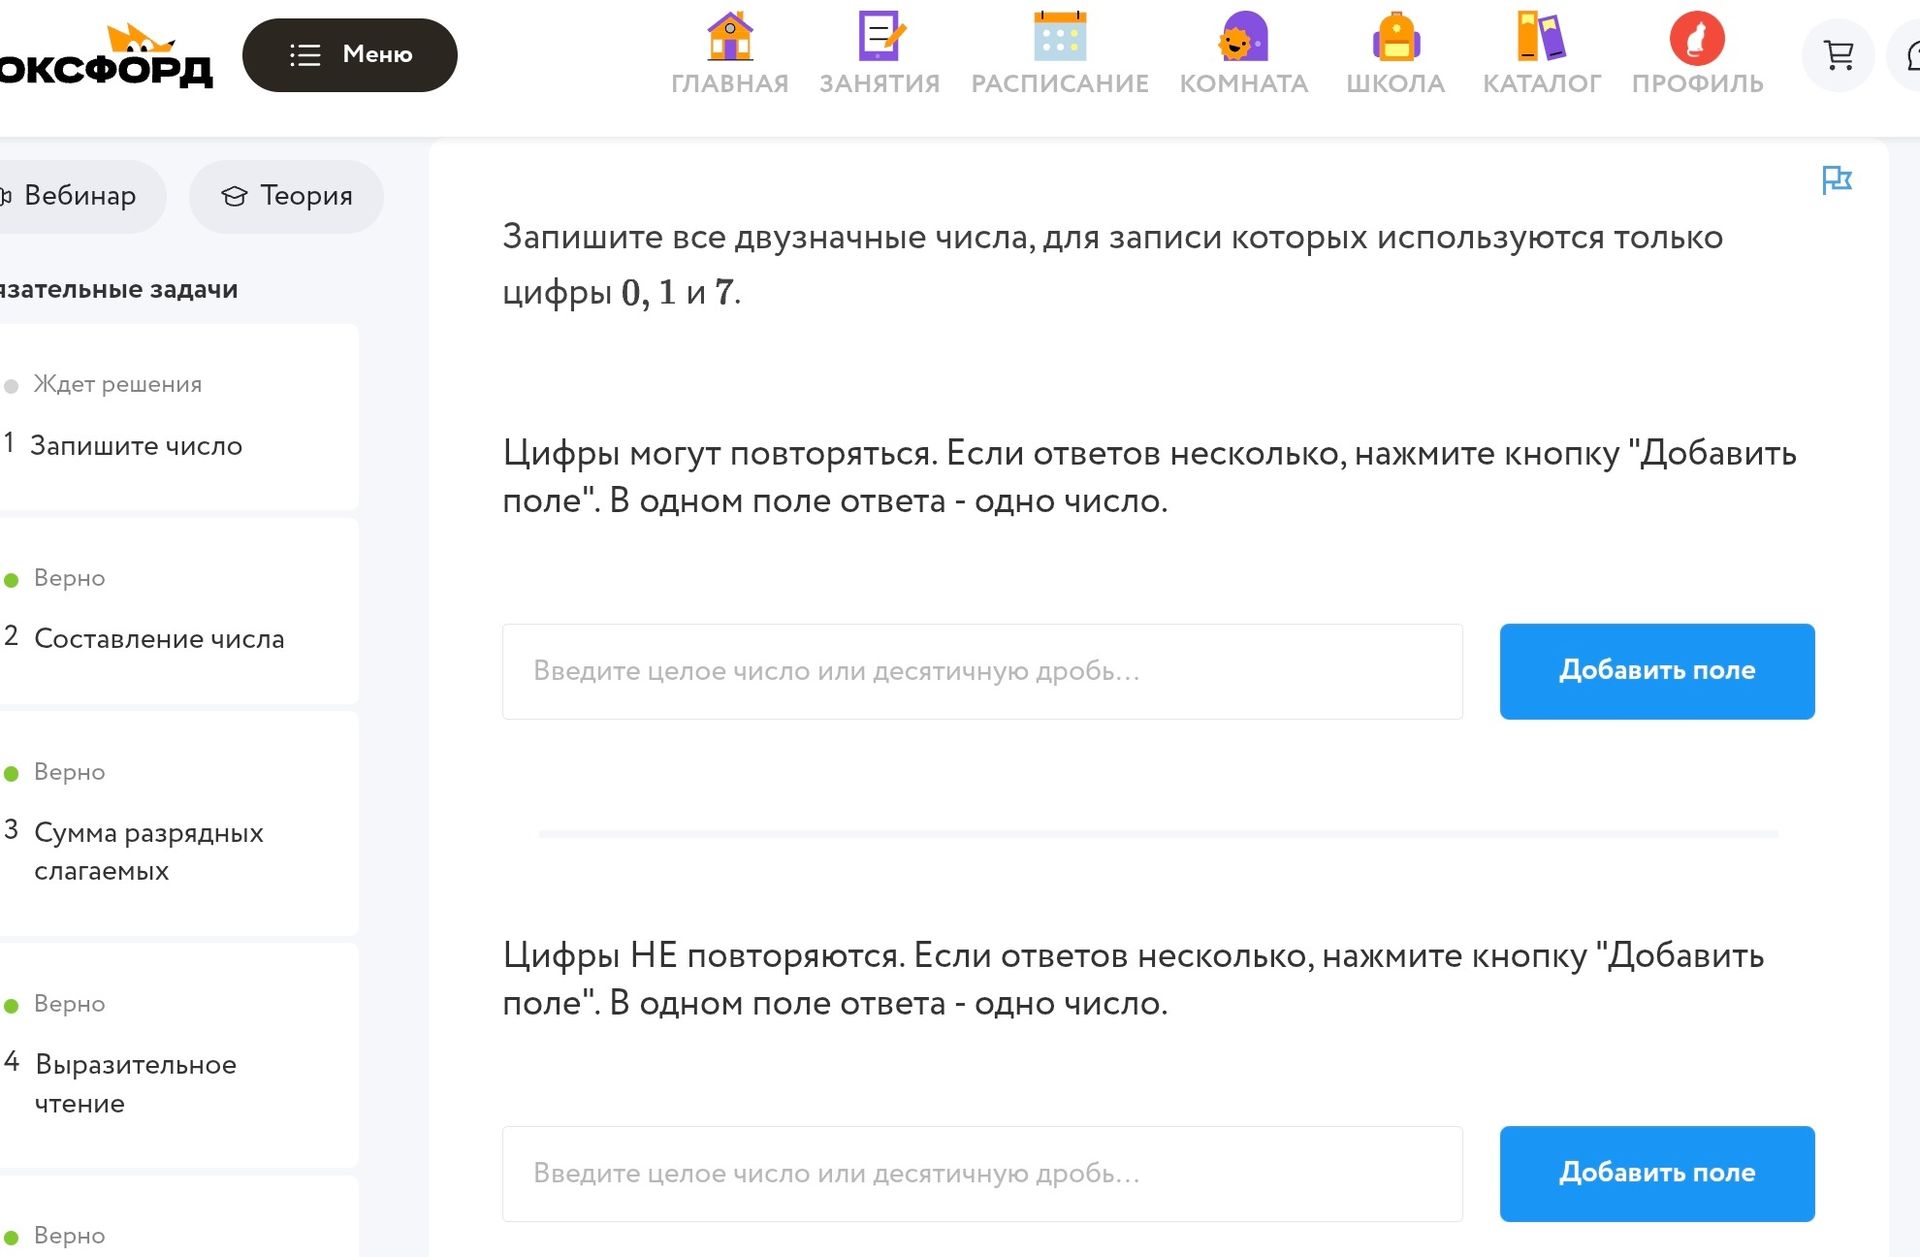This screenshot has height=1257, width=1920.
Task: Select task 4 Выразительное чтение
Action: pos(178,1055)
